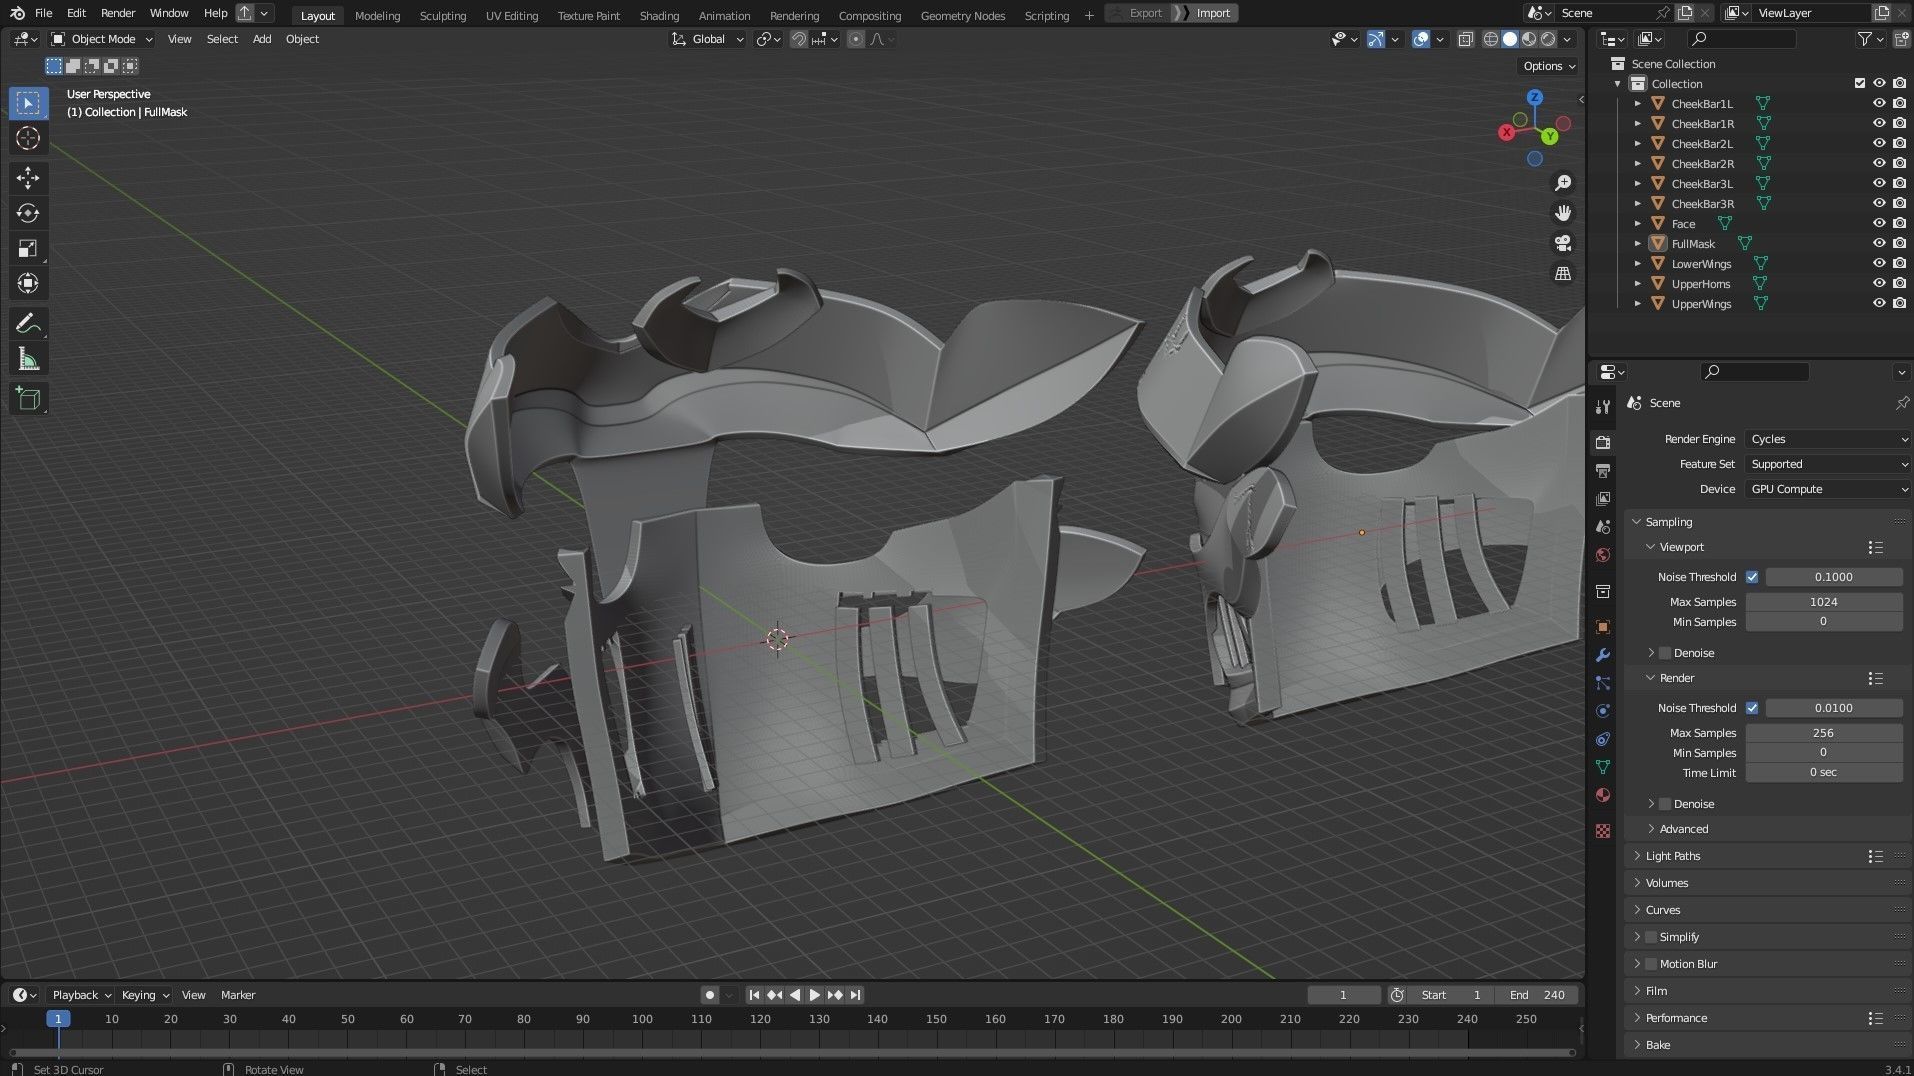Screen dimensions: 1914x1076
Task: Toggle Viewport Noise Threshold checkbox
Action: coord(1752,577)
